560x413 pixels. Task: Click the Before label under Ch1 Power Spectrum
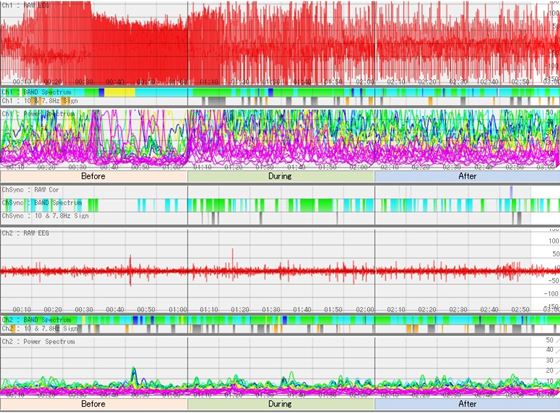tap(93, 176)
